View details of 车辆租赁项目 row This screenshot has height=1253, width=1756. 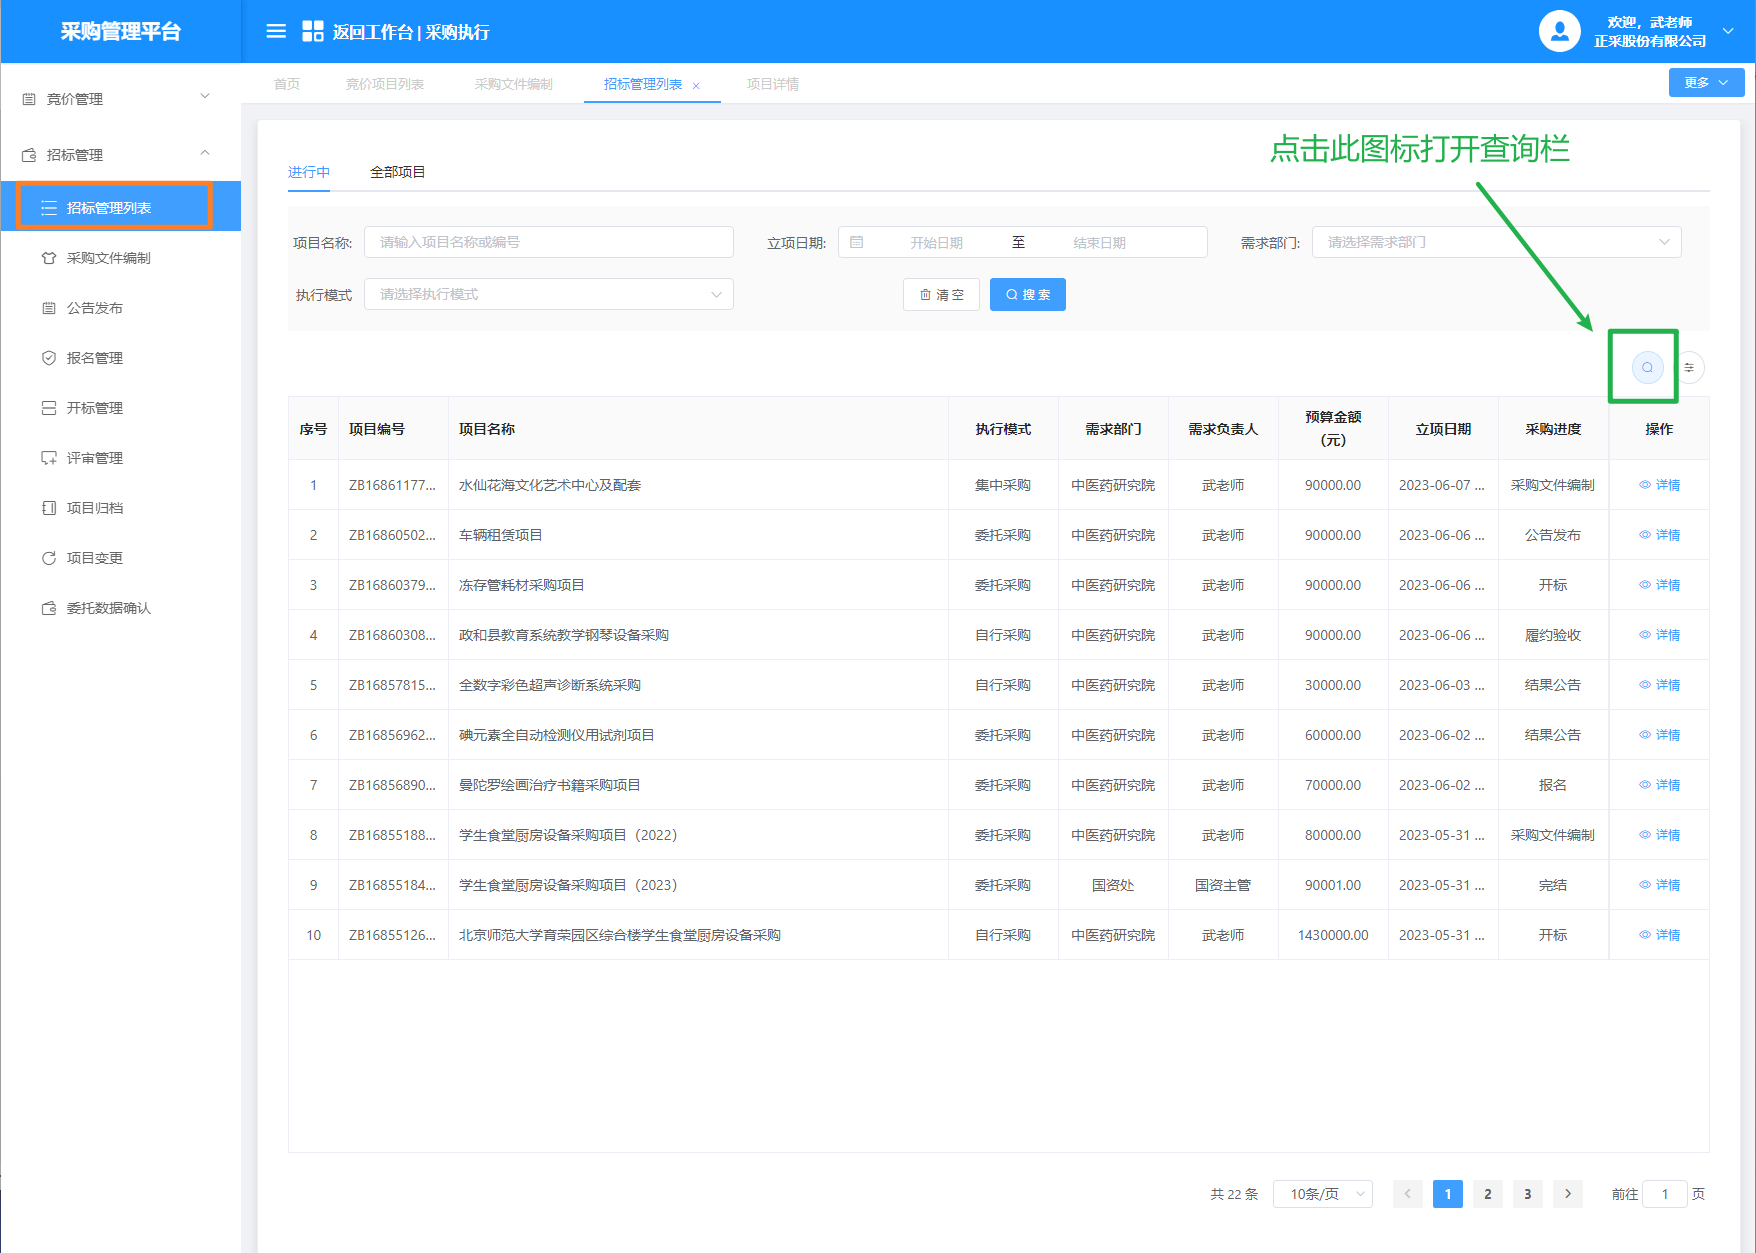[x=1660, y=535]
